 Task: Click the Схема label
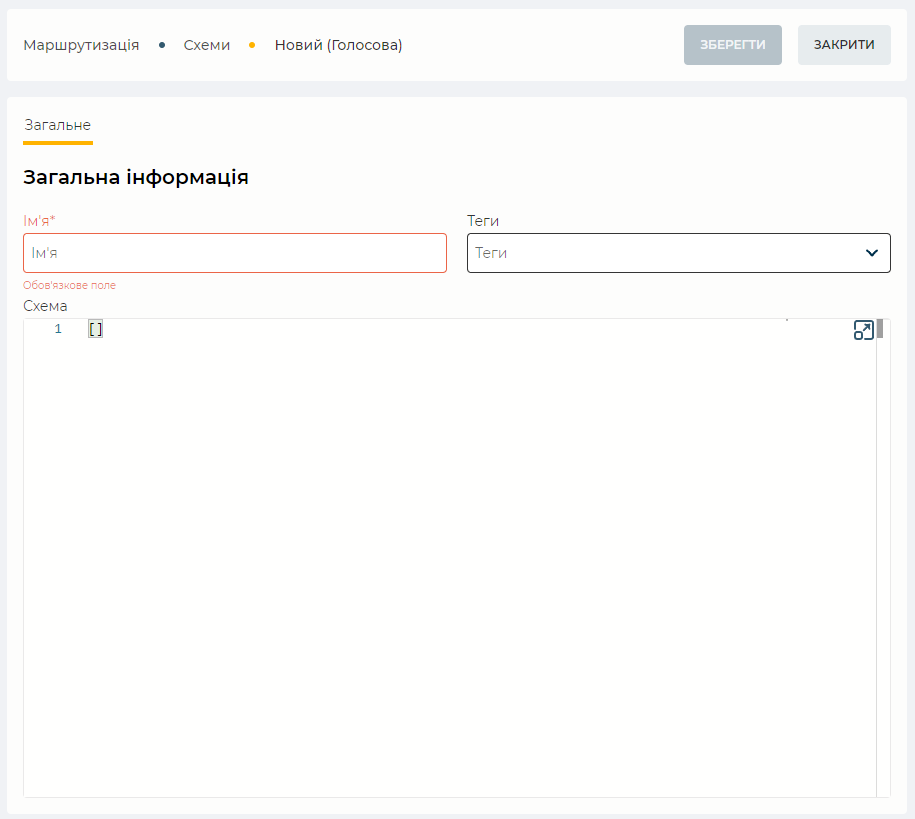click(x=45, y=306)
